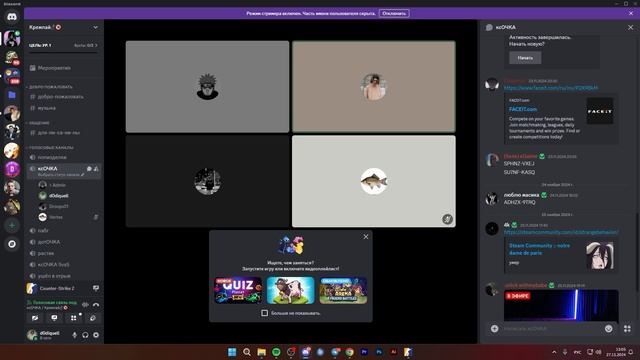The image size is (640, 360).
Task: Mute microphone in user panel
Action: point(74,335)
